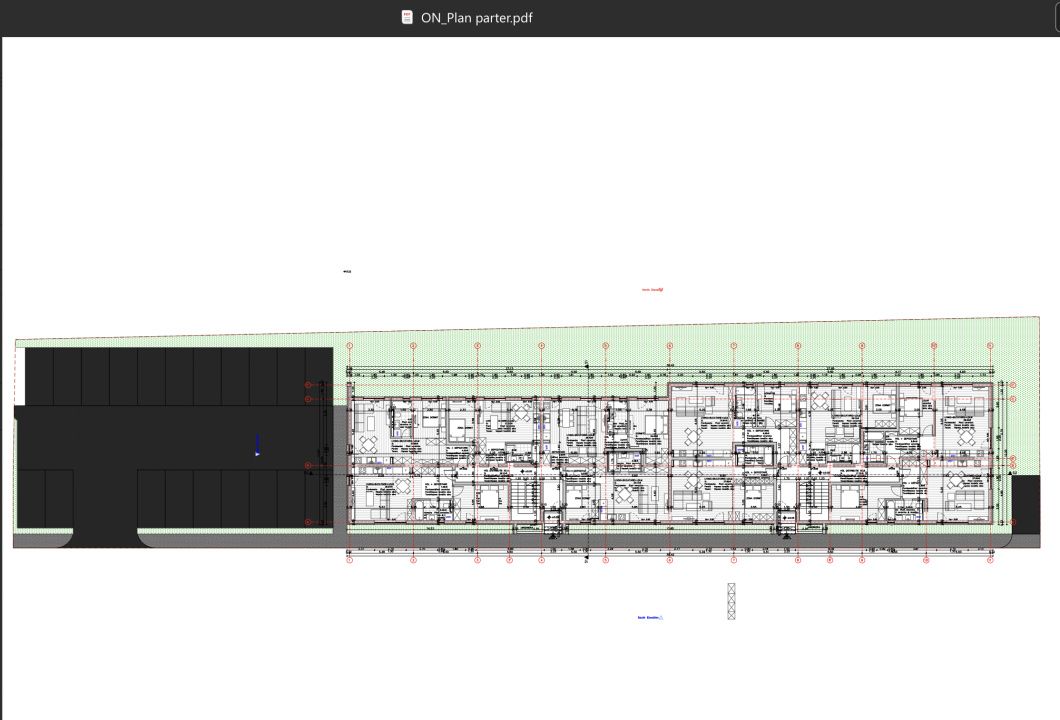Click the partially visible top-right toolbar button
1060x720 pixels.
[x=1057, y=16]
